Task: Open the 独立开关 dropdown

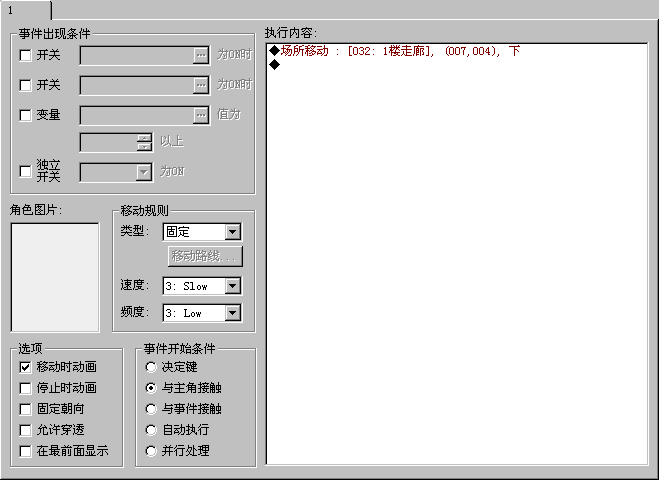Action: tap(144, 172)
